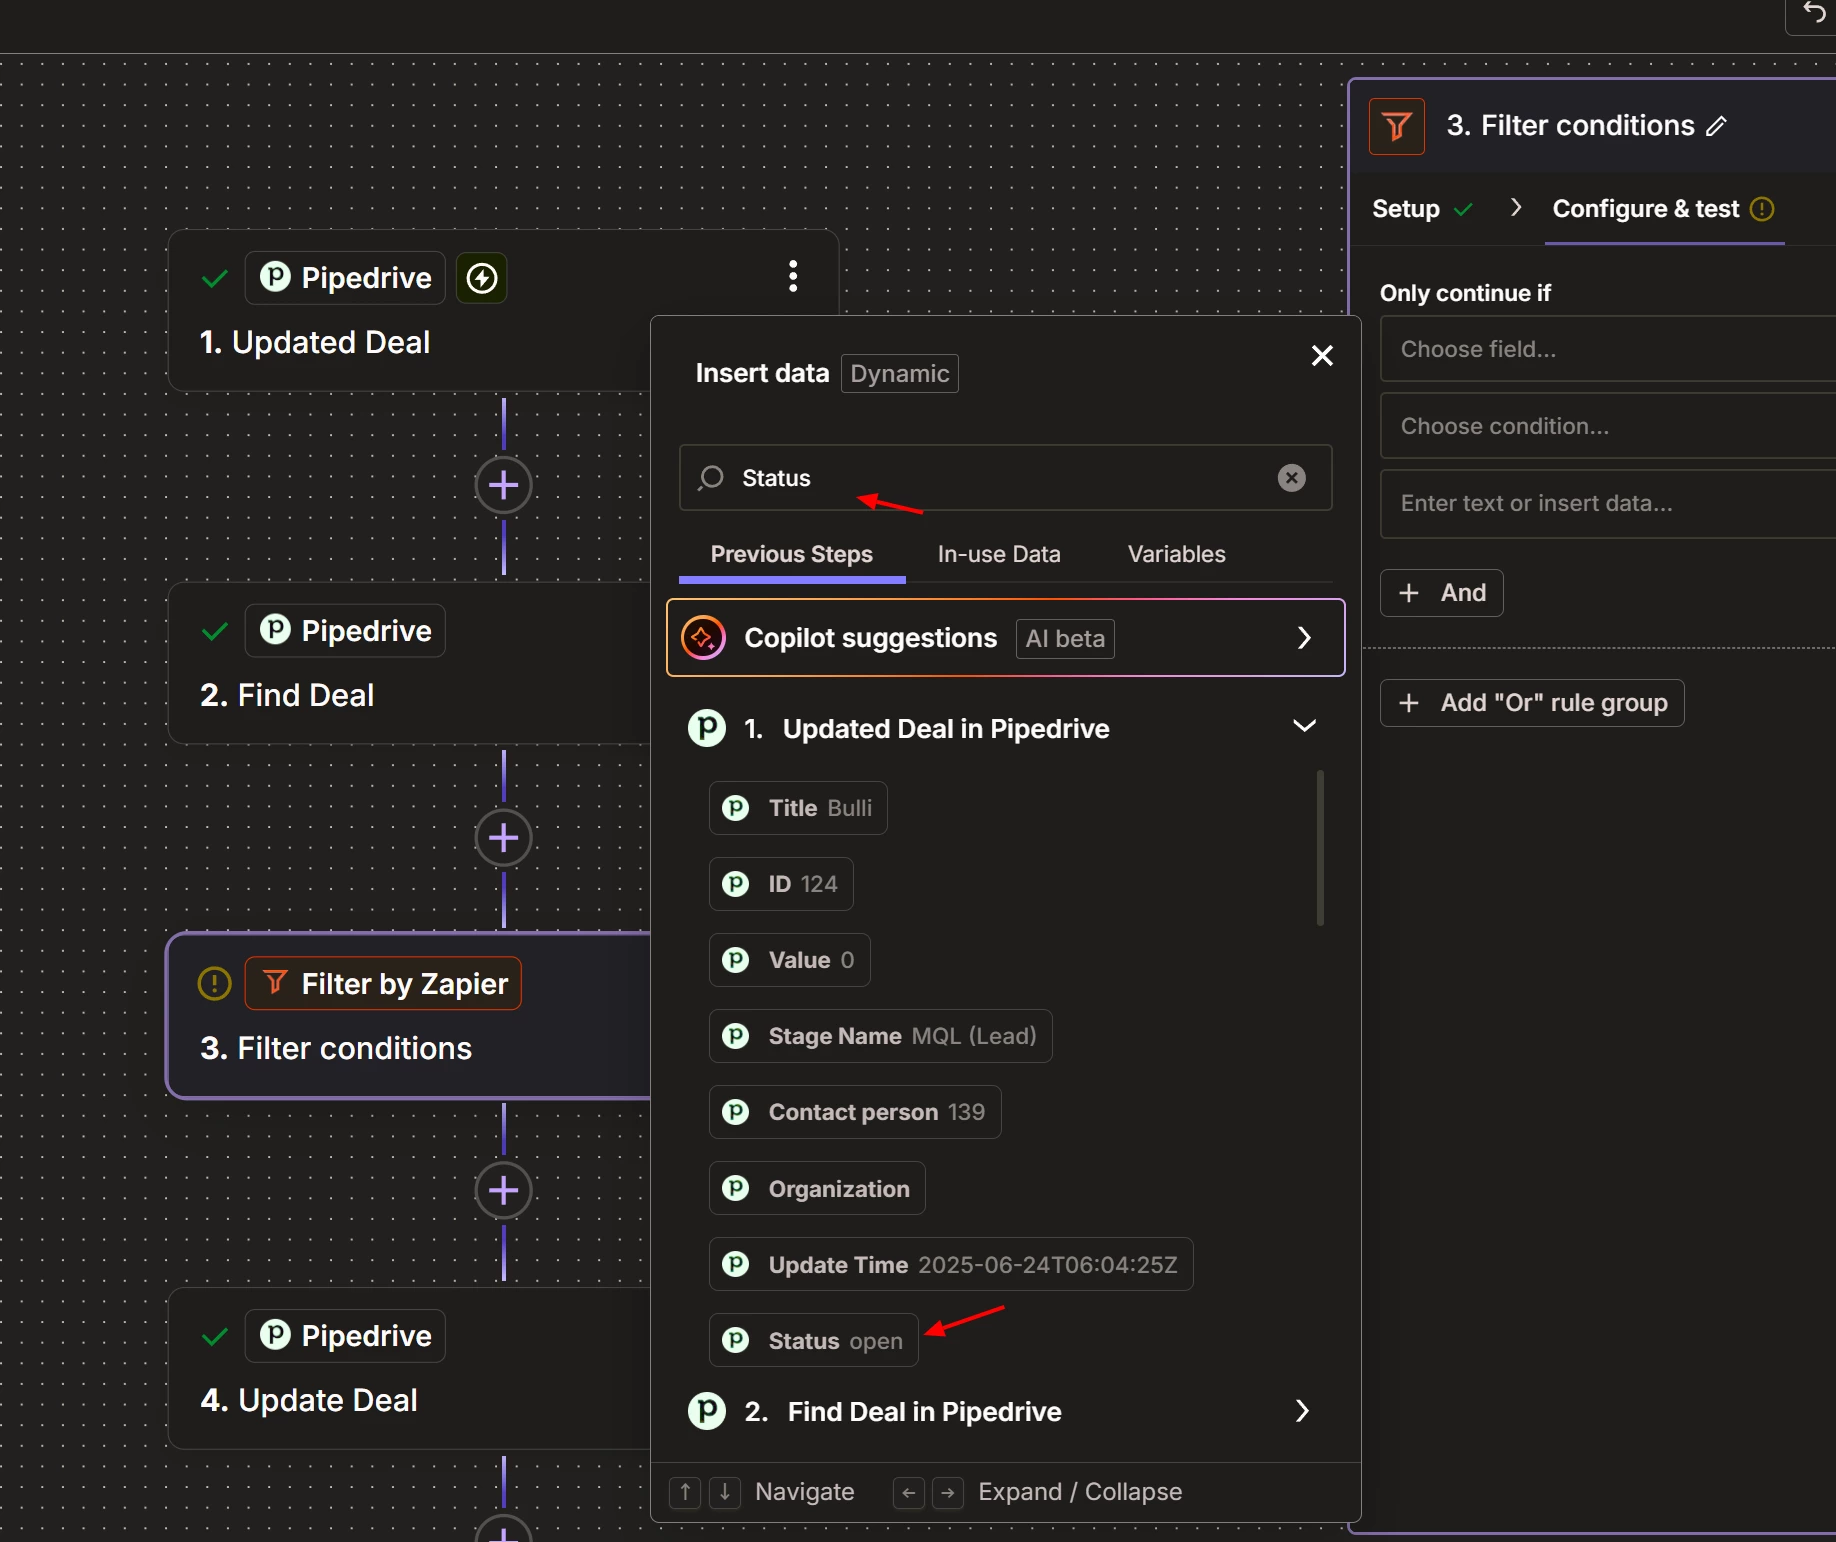Select the 3. Filter conditions step card
The width and height of the screenshot is (1836, 1542).
point(410,1016)
